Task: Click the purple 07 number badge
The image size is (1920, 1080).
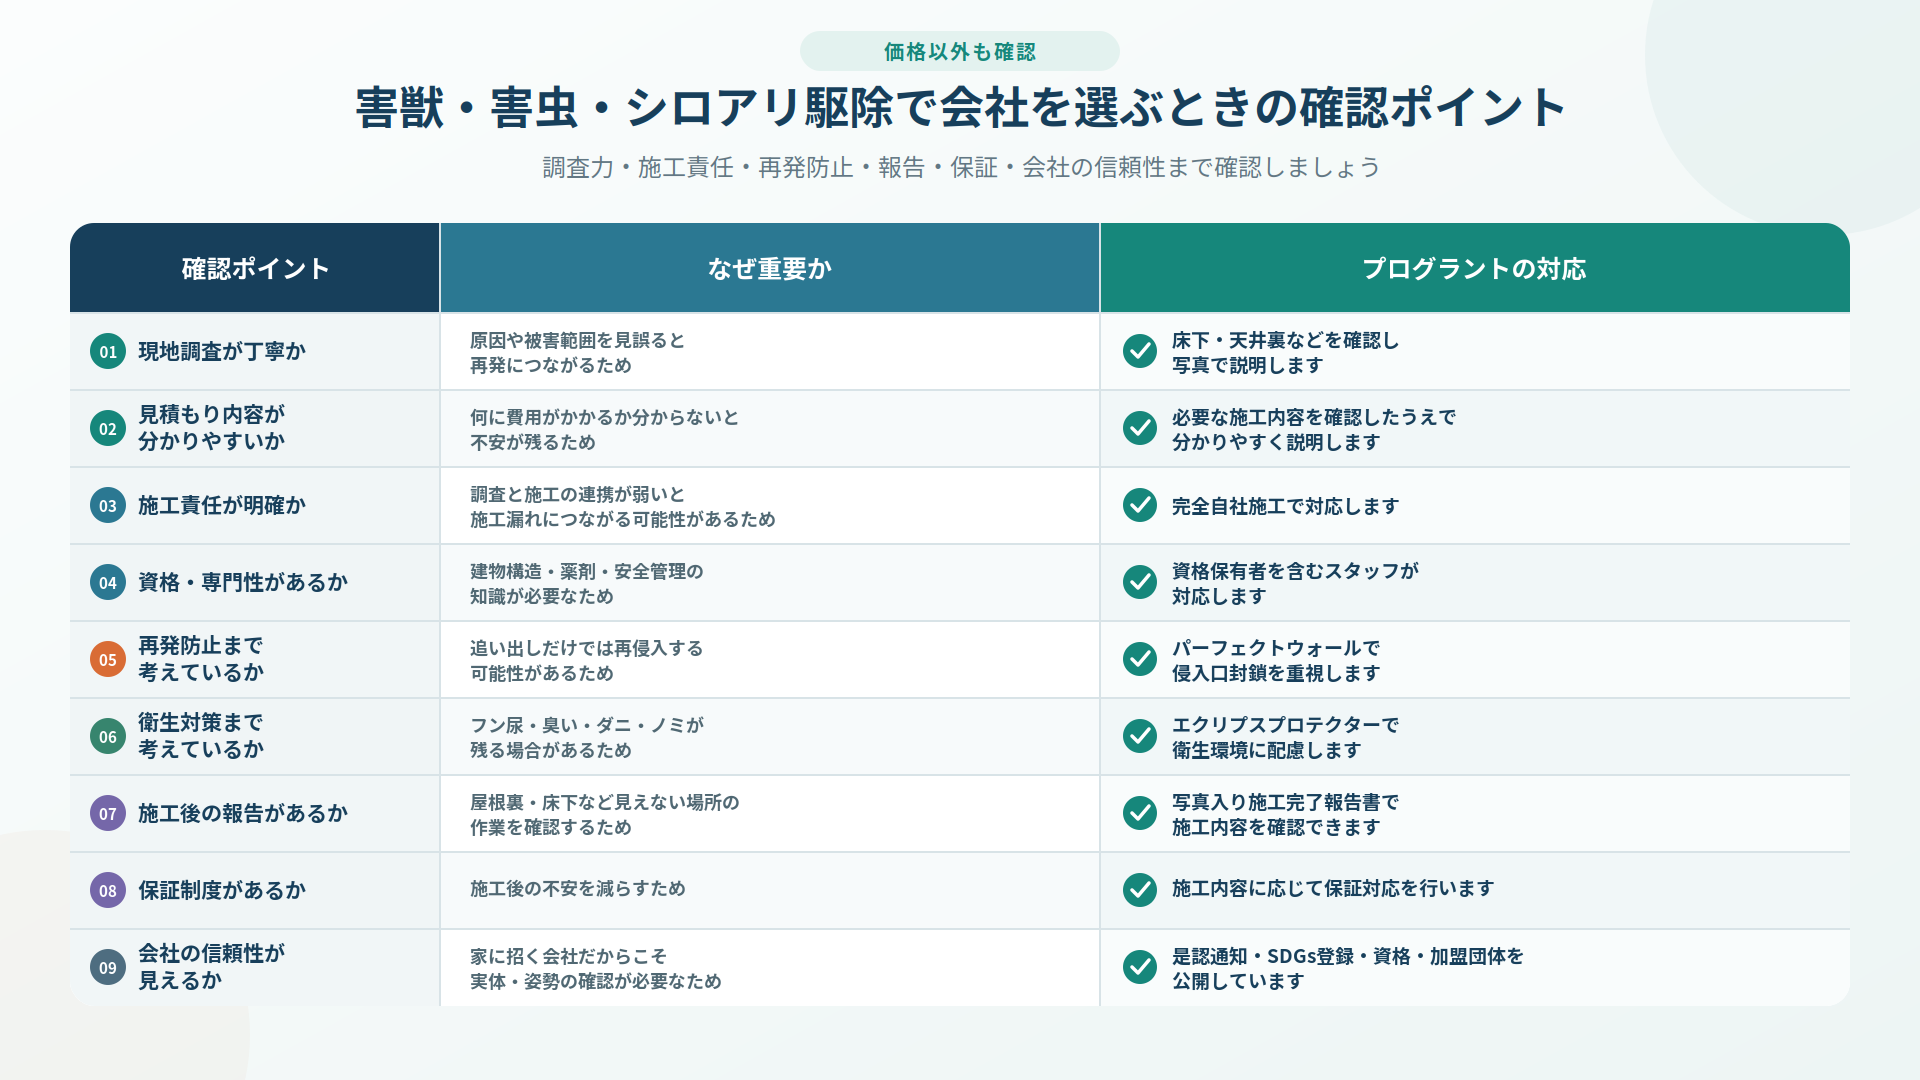Action: [108, 814]
